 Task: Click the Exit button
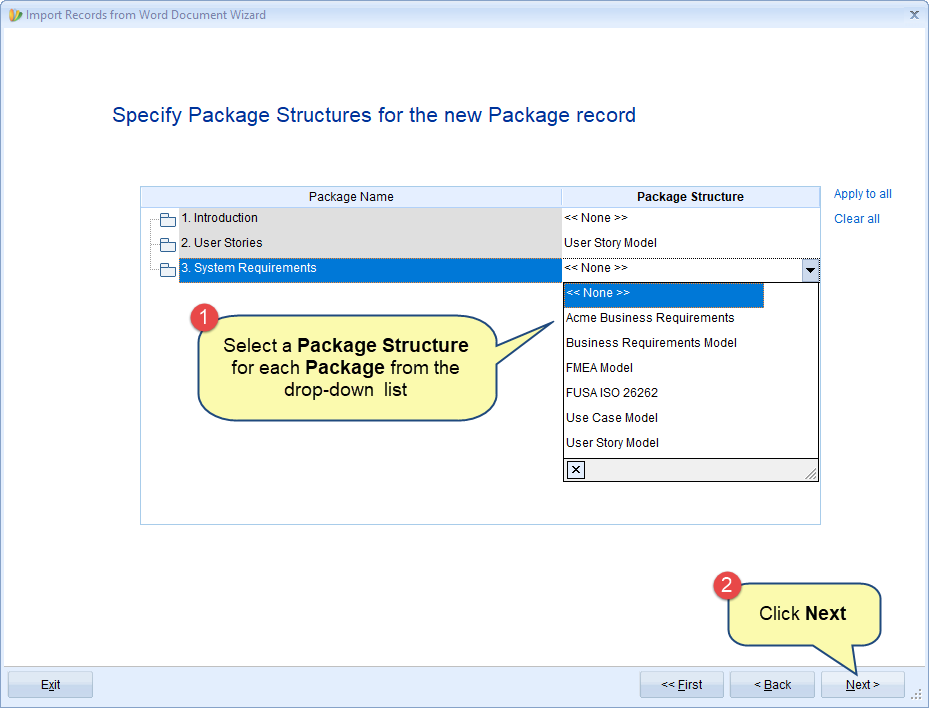pyautogui.click(x=50, y=685)
